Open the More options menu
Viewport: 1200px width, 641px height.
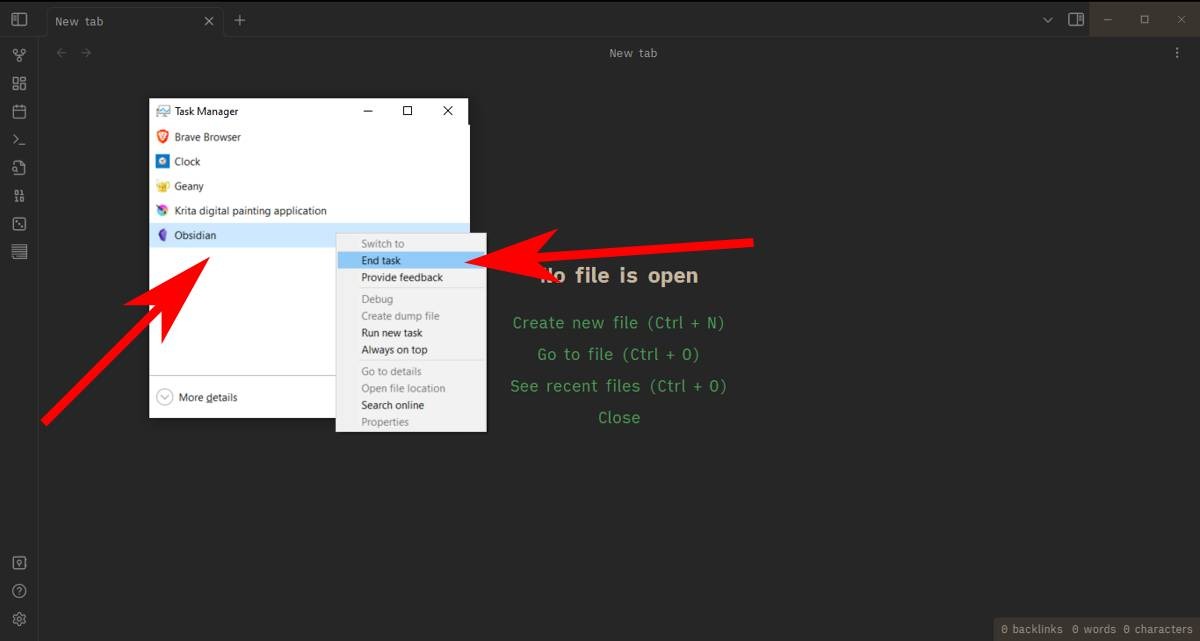point(1177,53)
